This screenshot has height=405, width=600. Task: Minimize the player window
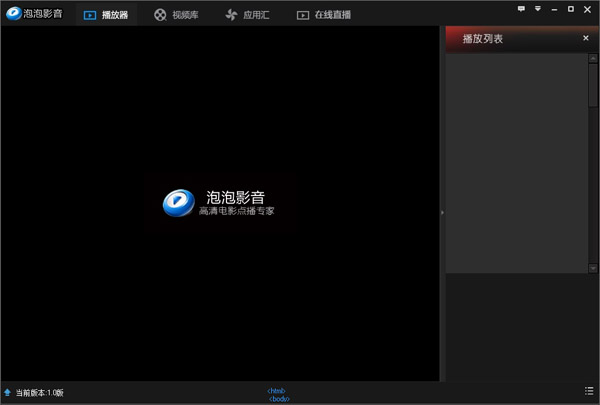(x=554, y=10)
